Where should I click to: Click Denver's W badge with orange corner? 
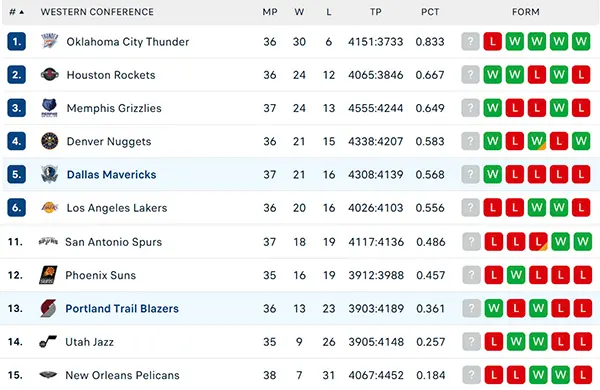click(537, 141)
